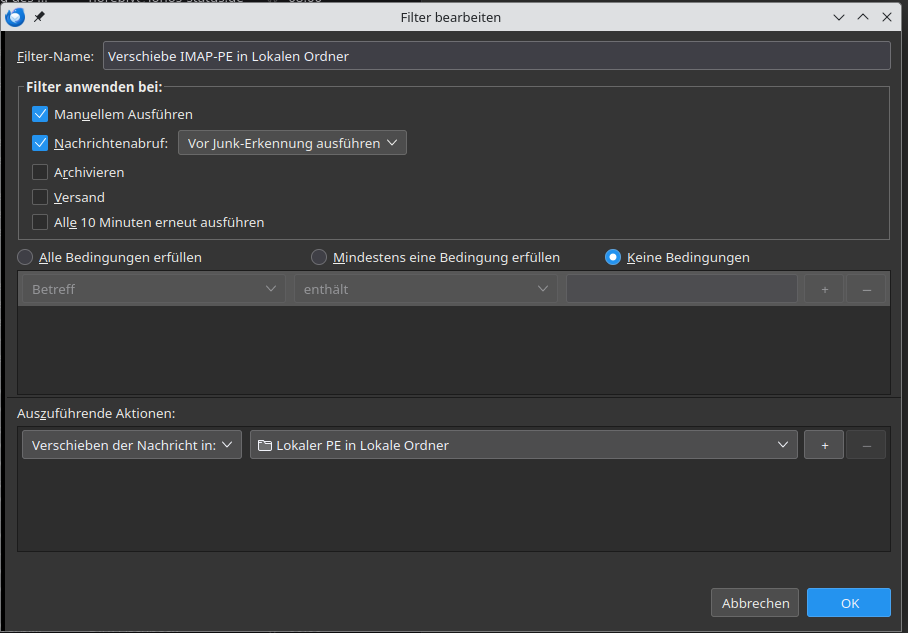
Task: Remove the action with the minus button
Action: pos(866,445)
